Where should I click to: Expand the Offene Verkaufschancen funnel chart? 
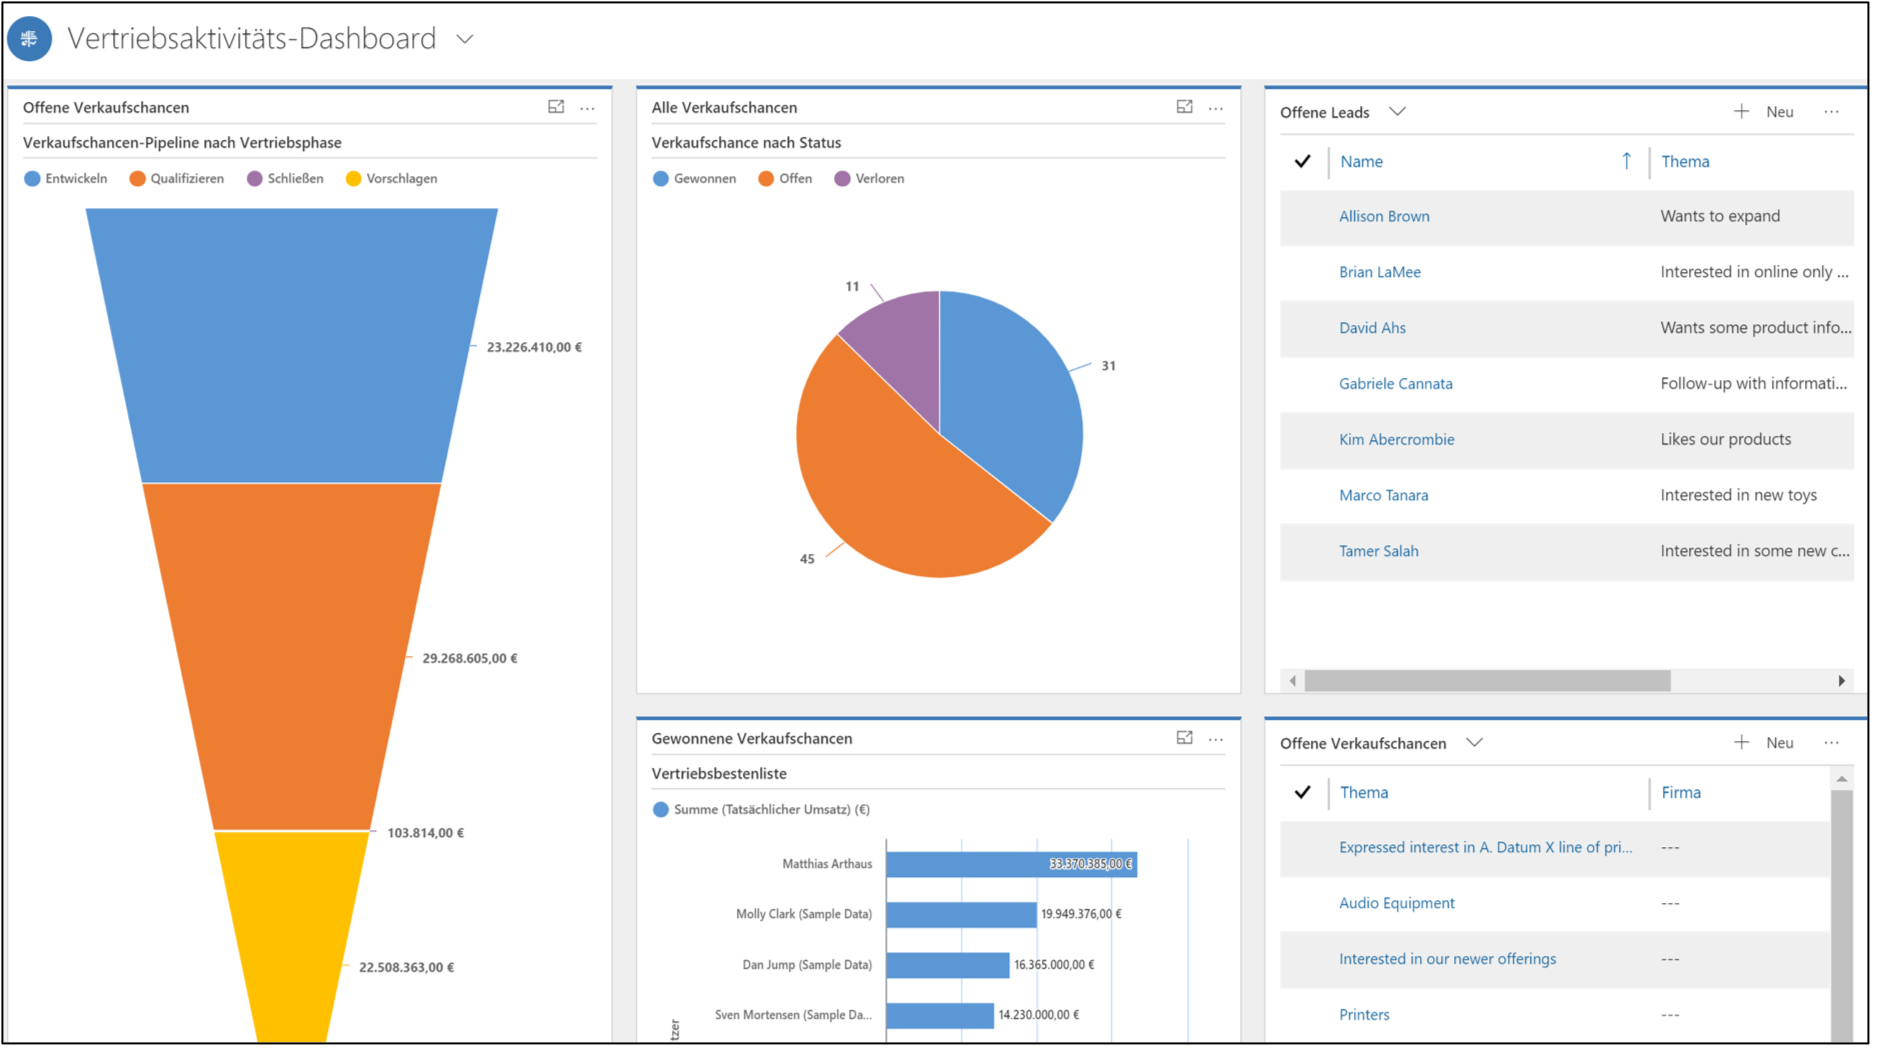pos(556,107)
